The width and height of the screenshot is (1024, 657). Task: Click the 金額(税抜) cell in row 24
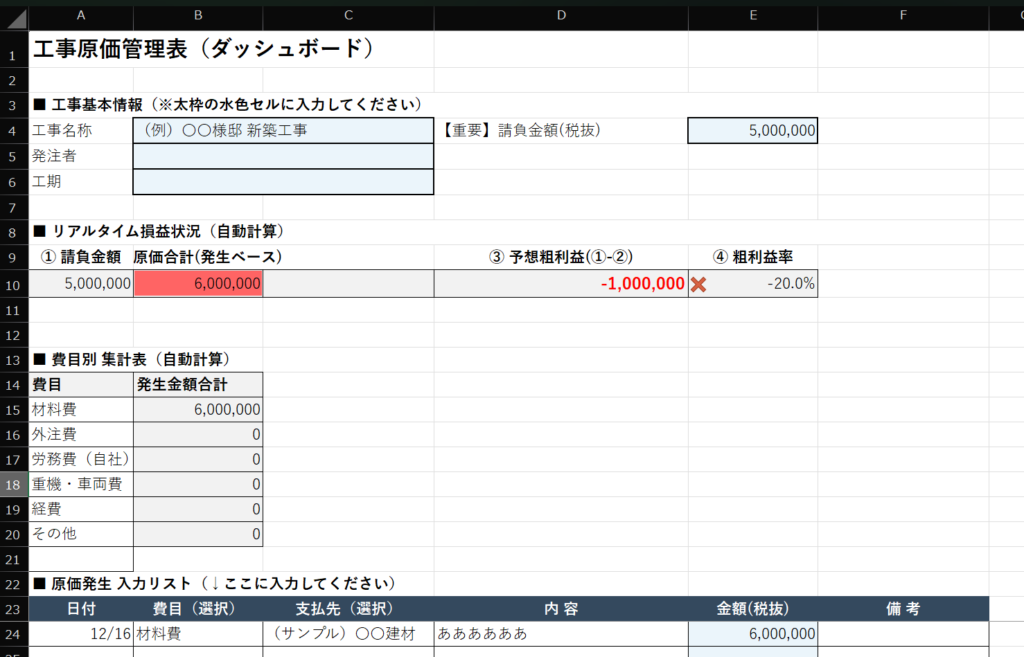[752, 633]
